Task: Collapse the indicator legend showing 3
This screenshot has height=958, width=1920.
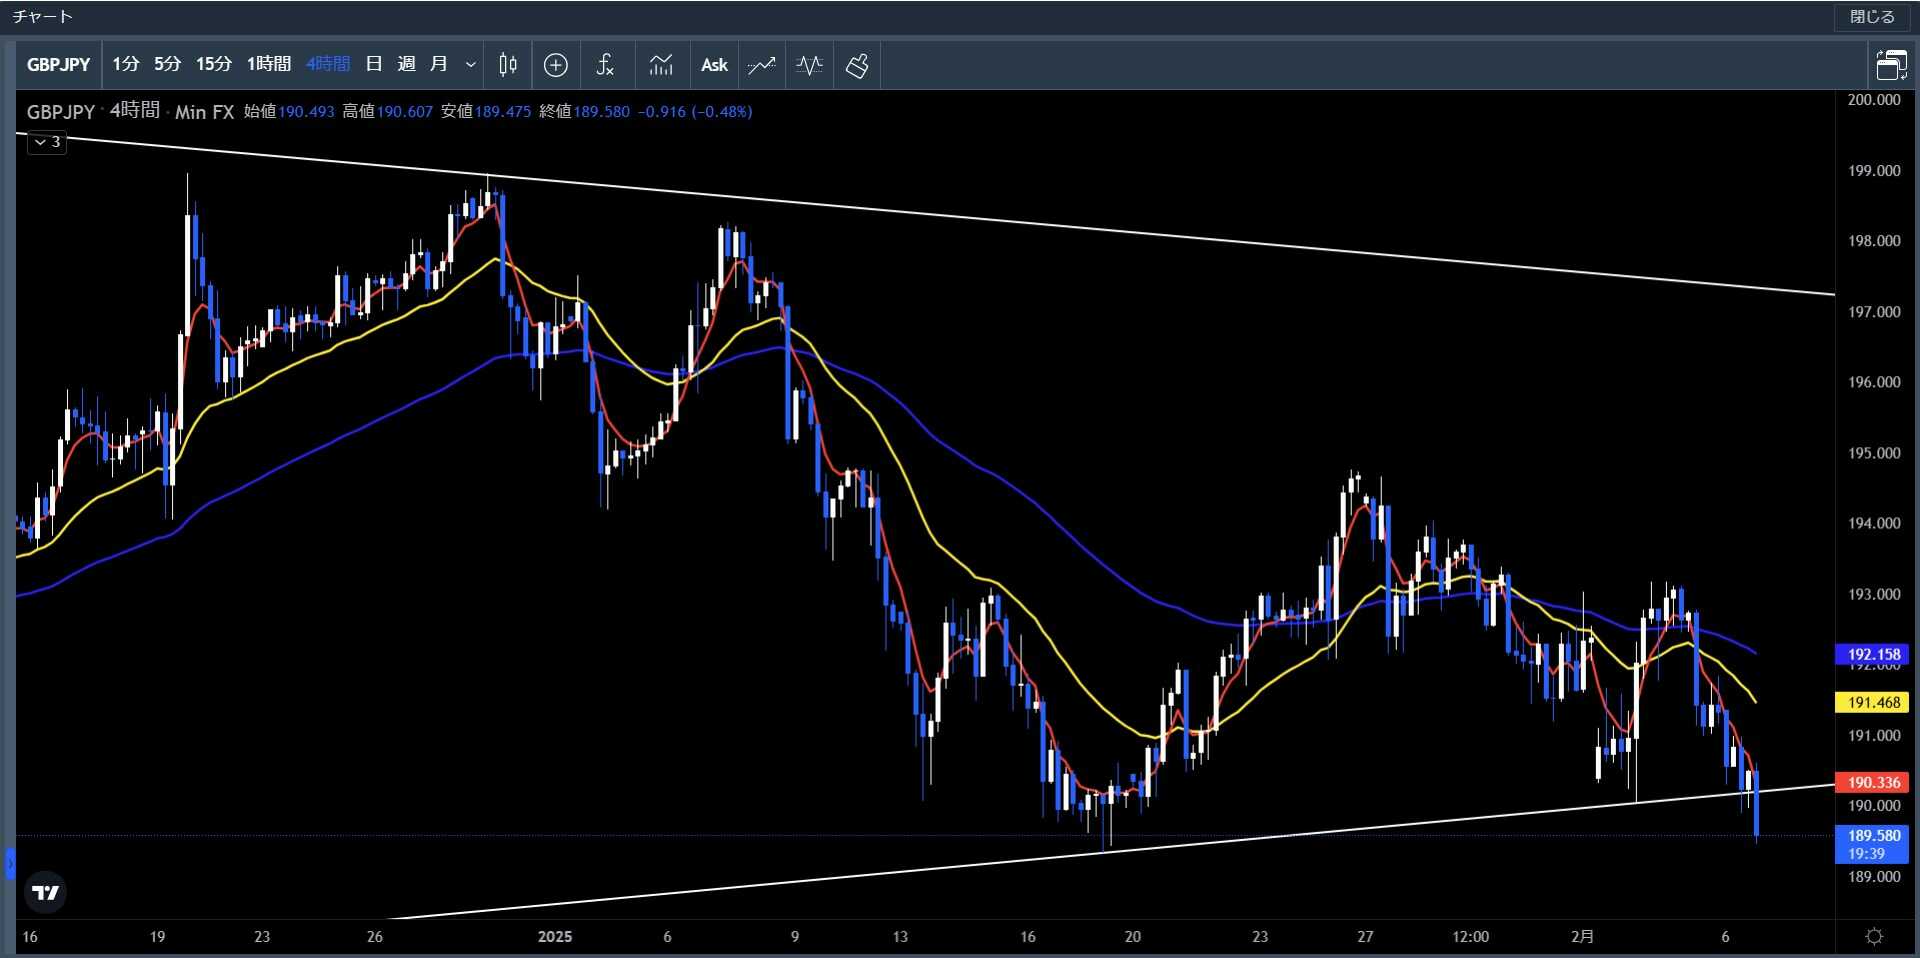Action: (x=47, y=142)
